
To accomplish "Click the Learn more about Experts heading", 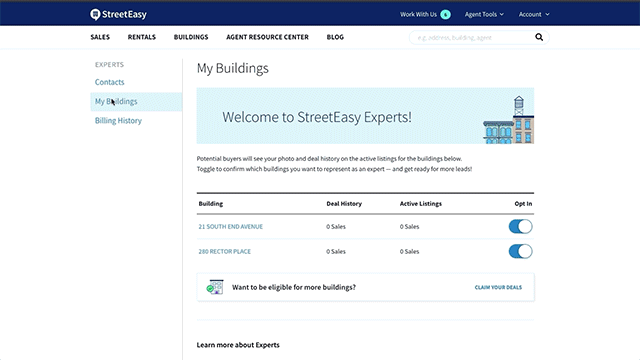I will pyautogui.click(x=238, y=345).
